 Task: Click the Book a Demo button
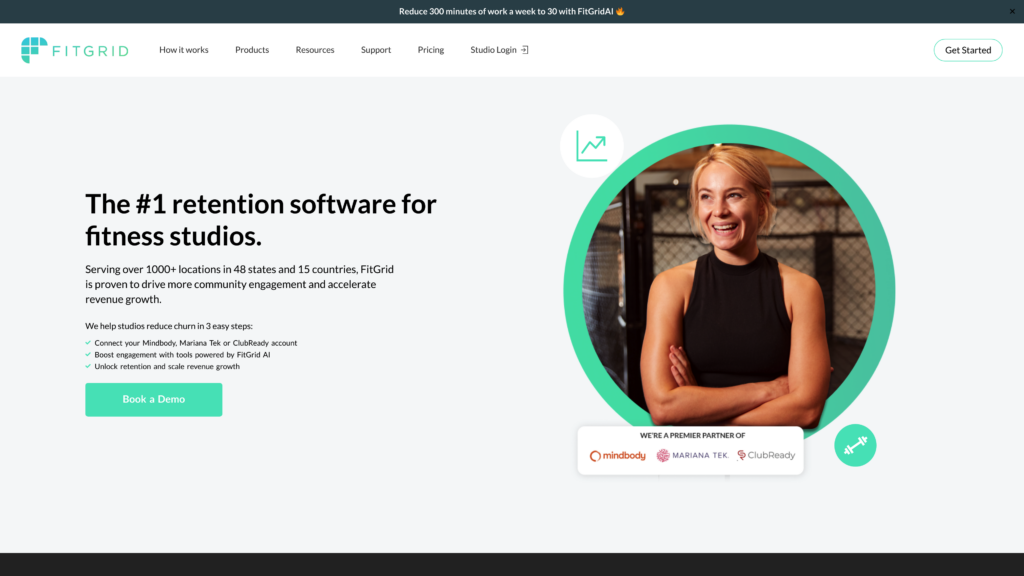153,399
